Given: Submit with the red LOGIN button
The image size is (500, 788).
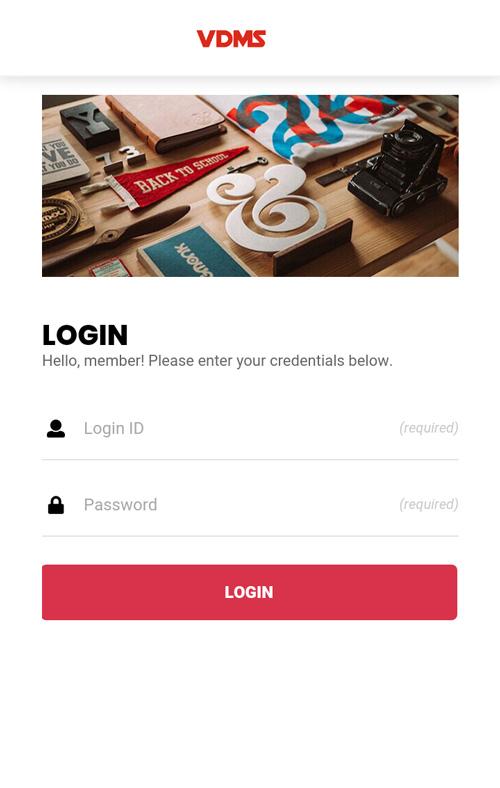Looking at the screenshot, I should (250, 592).
